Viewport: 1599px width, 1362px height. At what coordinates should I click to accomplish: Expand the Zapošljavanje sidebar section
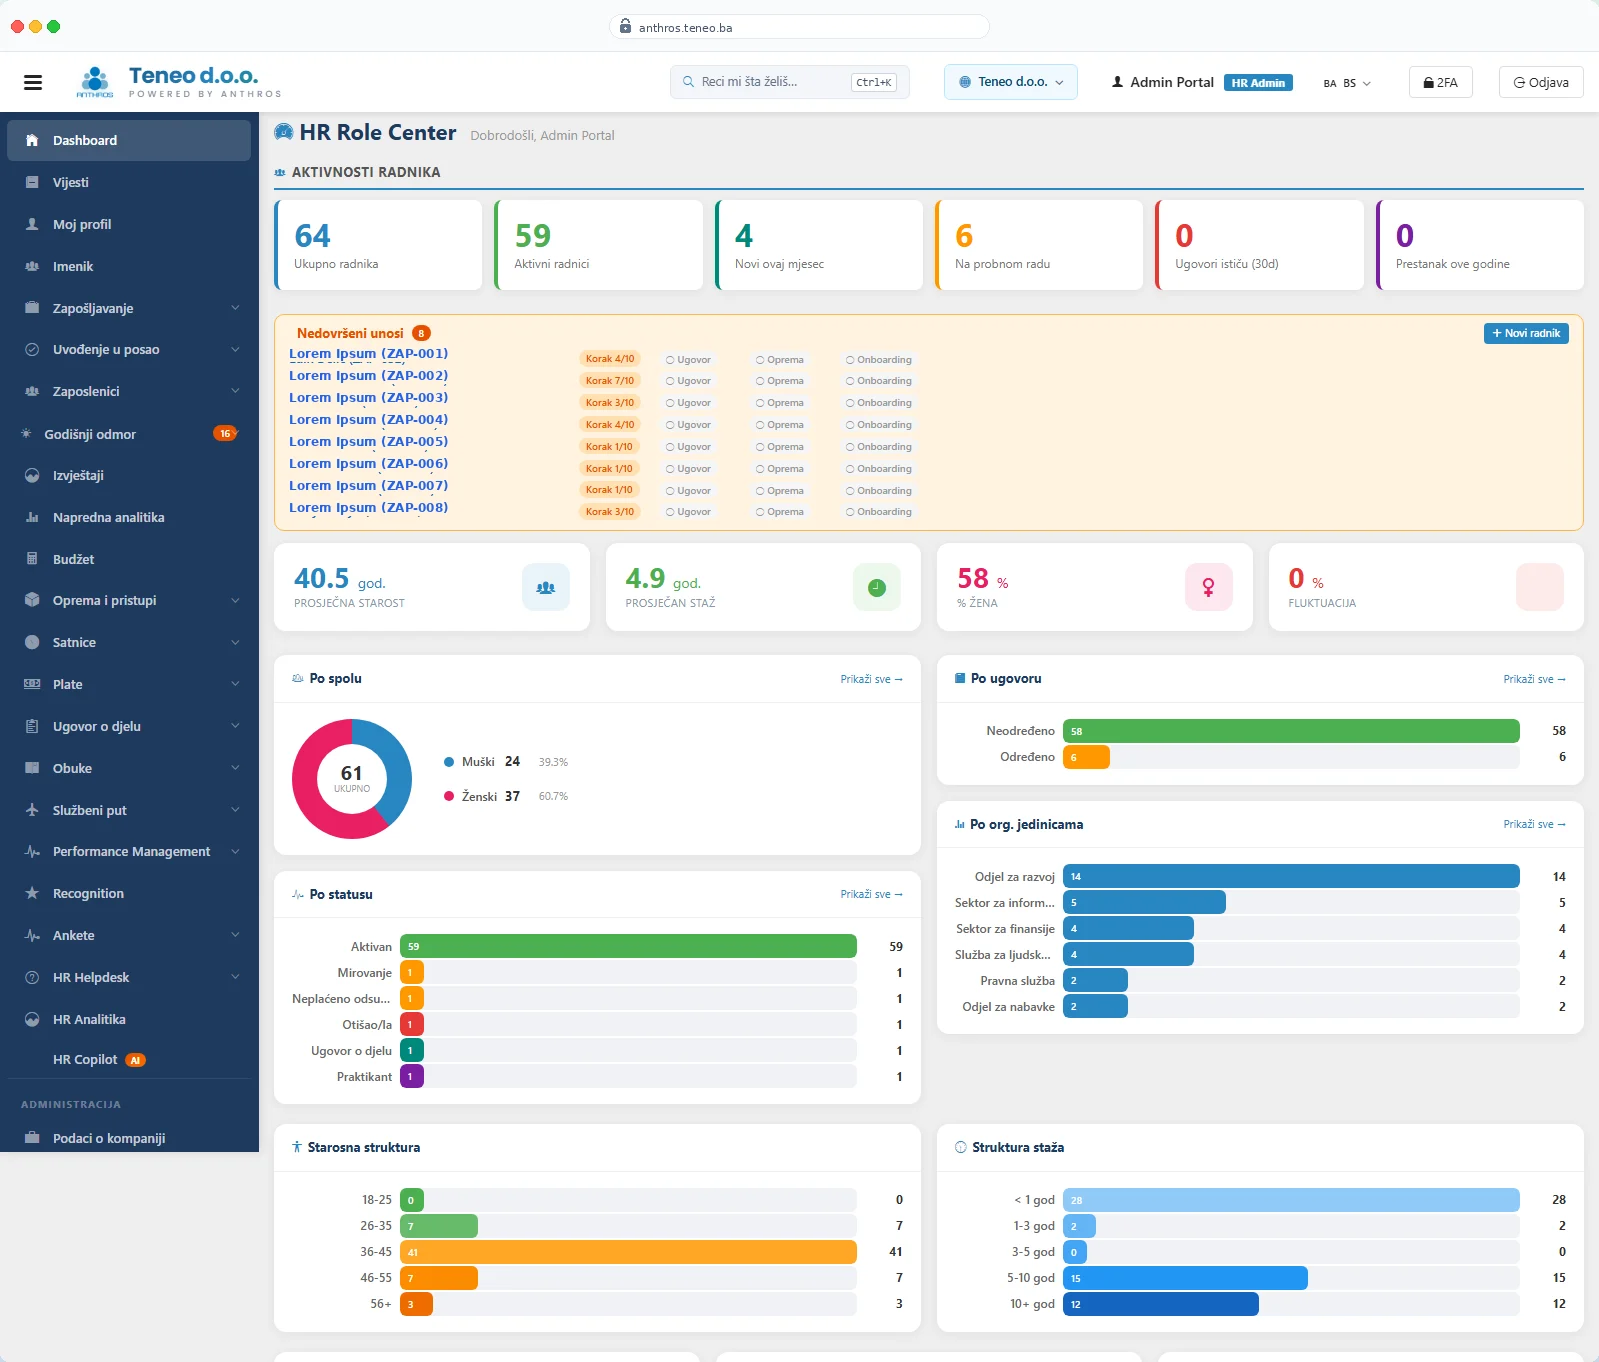pos(129,308)
